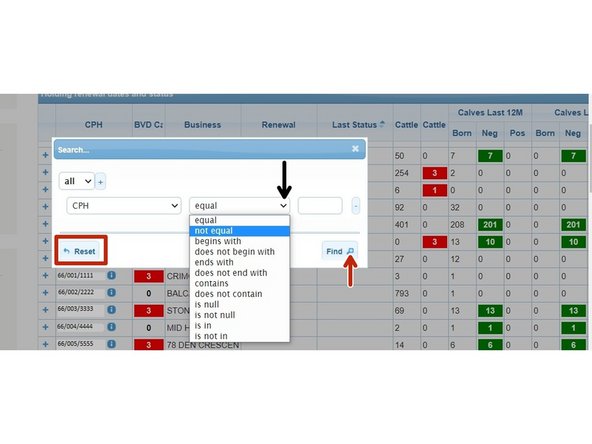Click the Calves Last 12M header
The image size is (592, 444).
point(490,113)
